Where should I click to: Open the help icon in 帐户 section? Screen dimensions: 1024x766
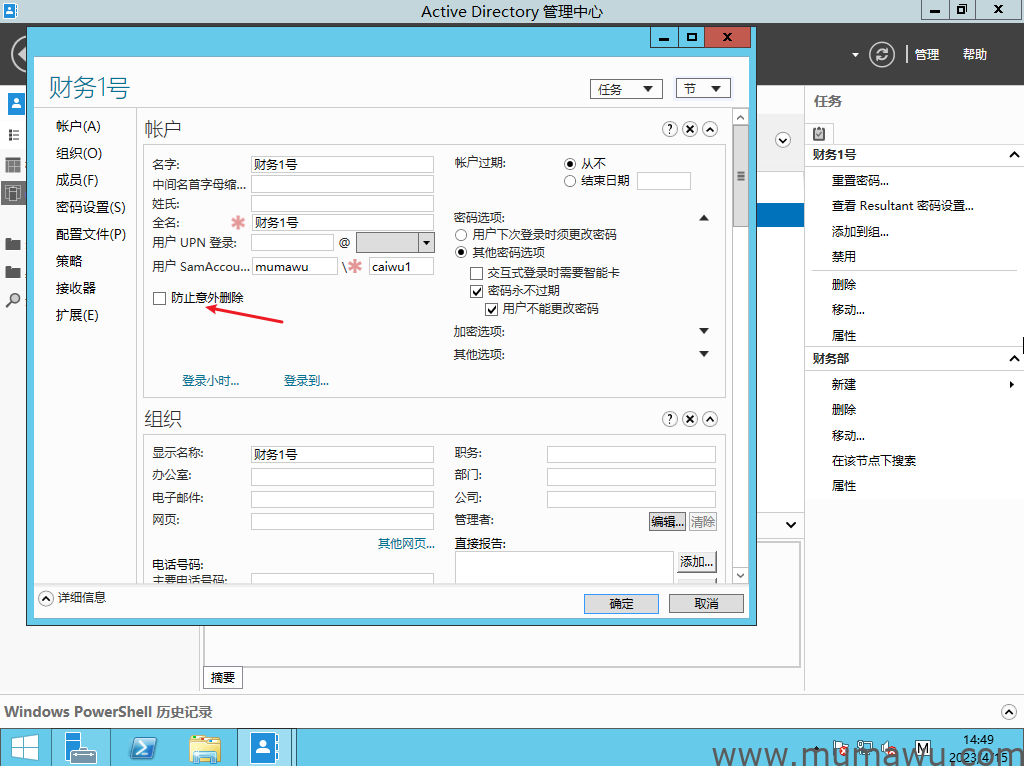[669, 129]
